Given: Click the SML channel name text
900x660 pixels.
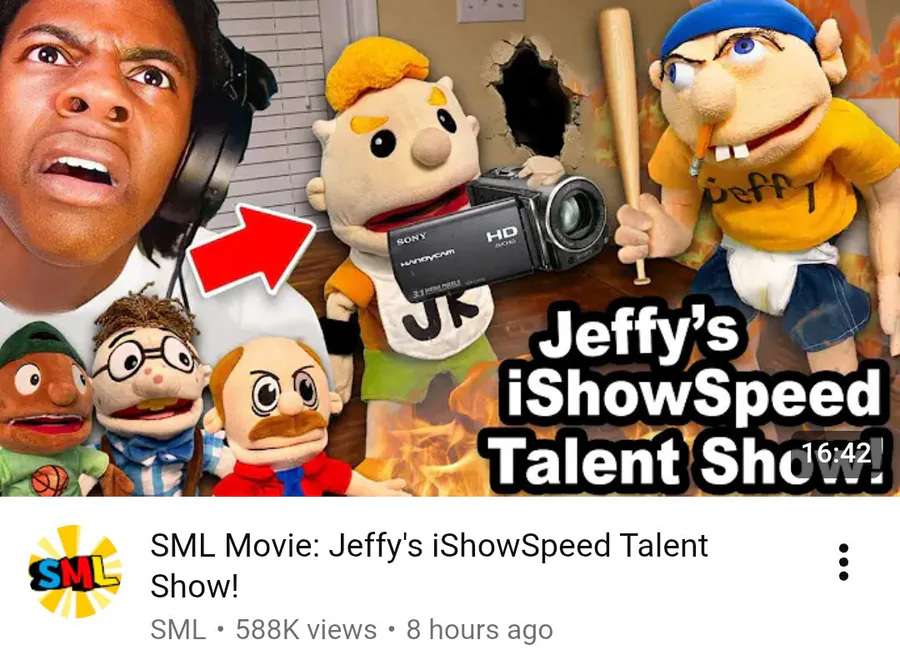Looking at the screenshot, I should point(178,630).
